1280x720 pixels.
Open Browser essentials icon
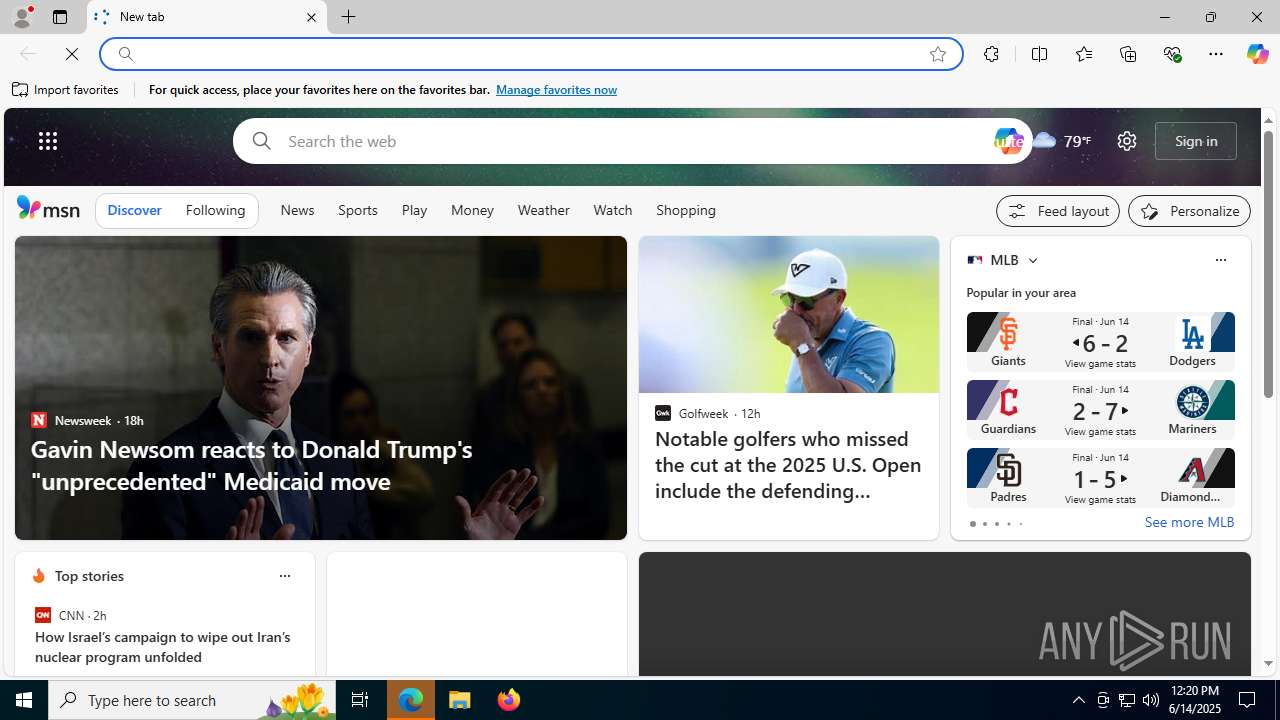(x=1172, y=54)
